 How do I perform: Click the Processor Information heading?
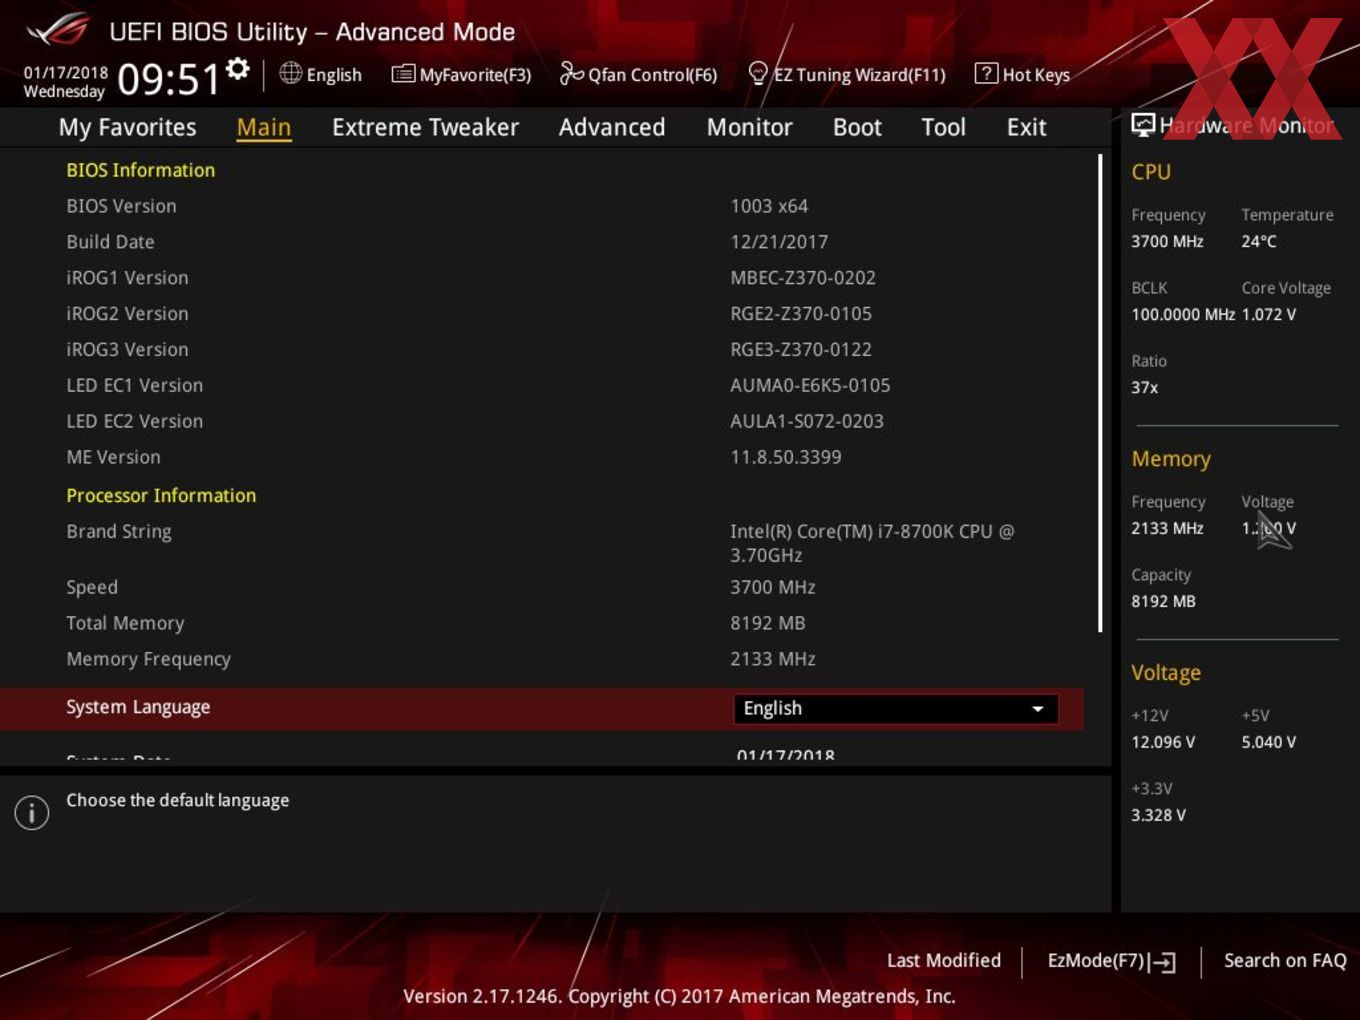pos(161,496)
